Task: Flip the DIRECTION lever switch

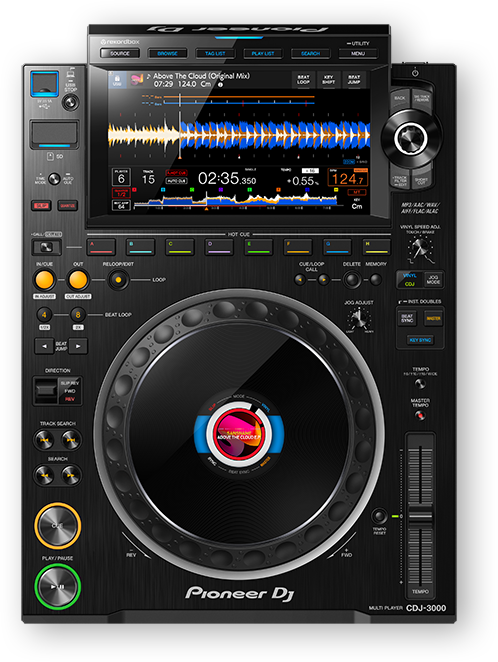Action: click(x=46, y=390)
